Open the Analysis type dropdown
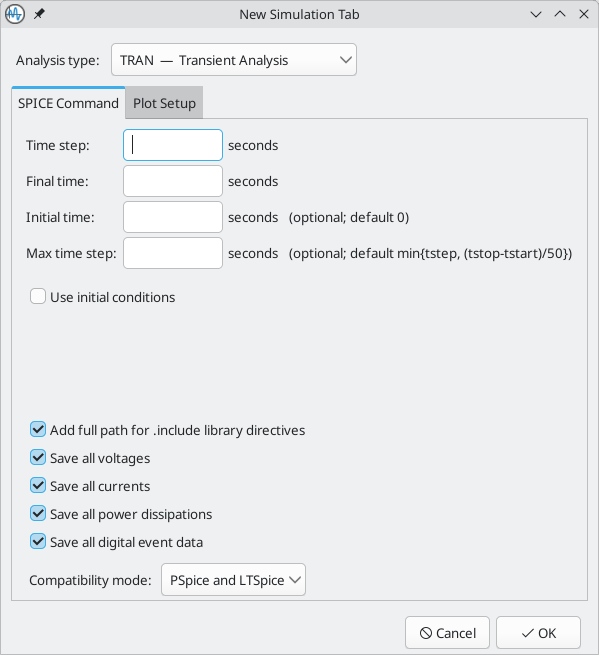Screen dimensions: 599x655 point(234,60)
